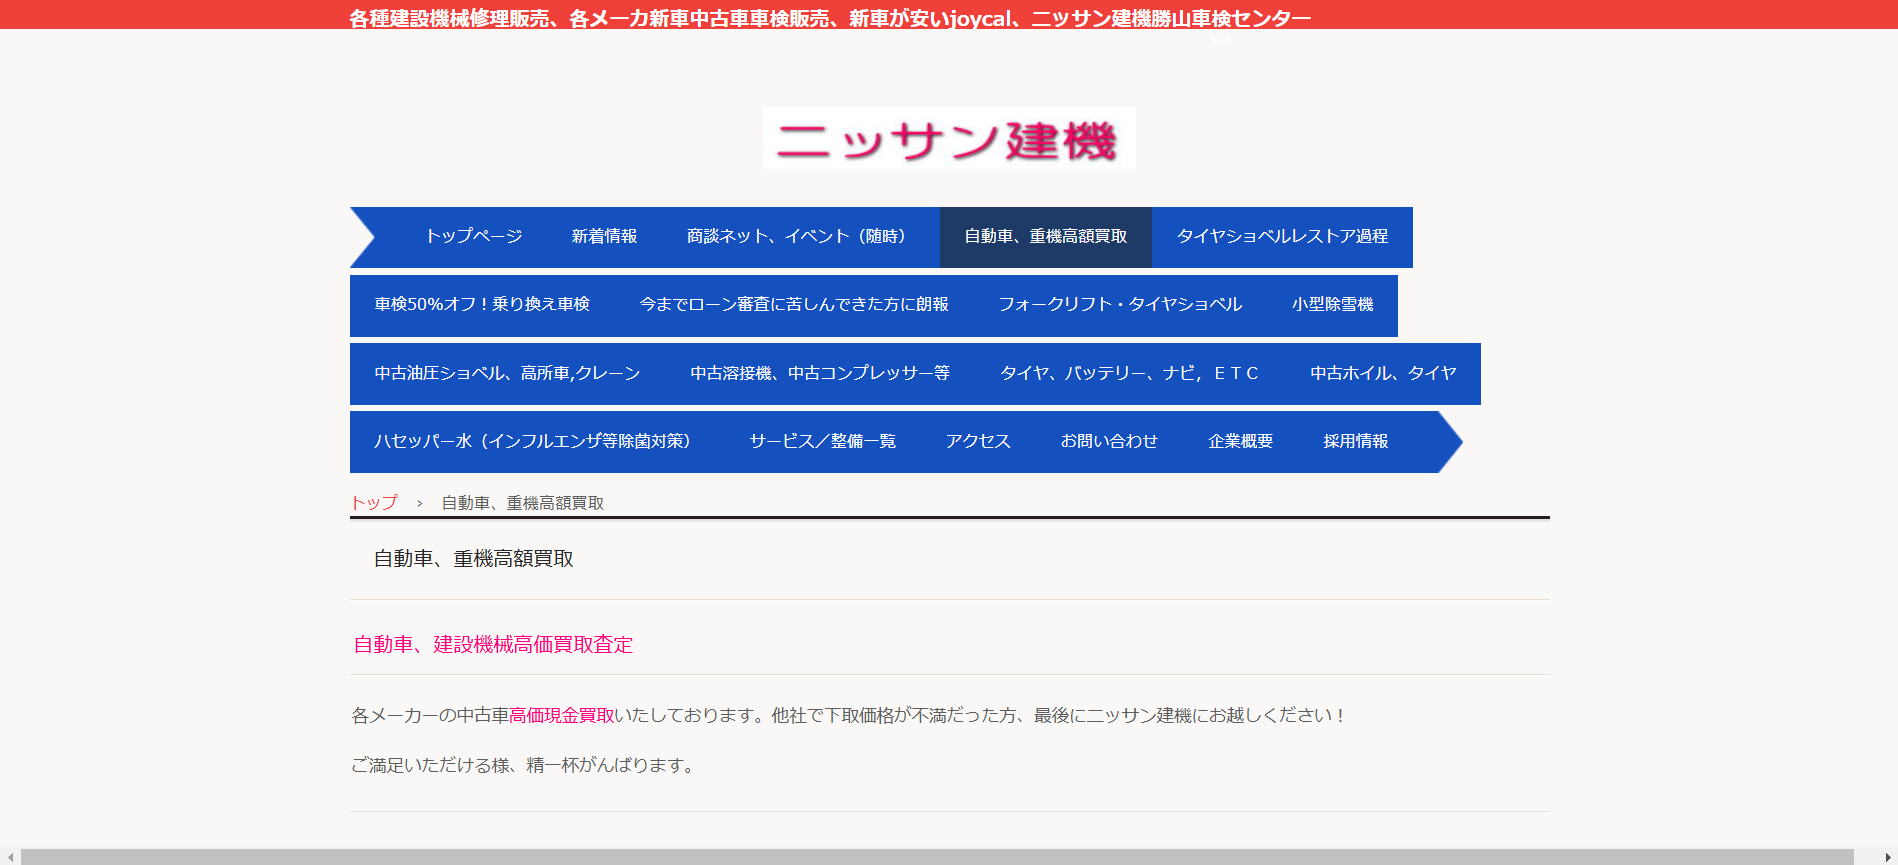Open サービス／整備一覧 menu item
Screen dimensions: 1898x865
823,442
